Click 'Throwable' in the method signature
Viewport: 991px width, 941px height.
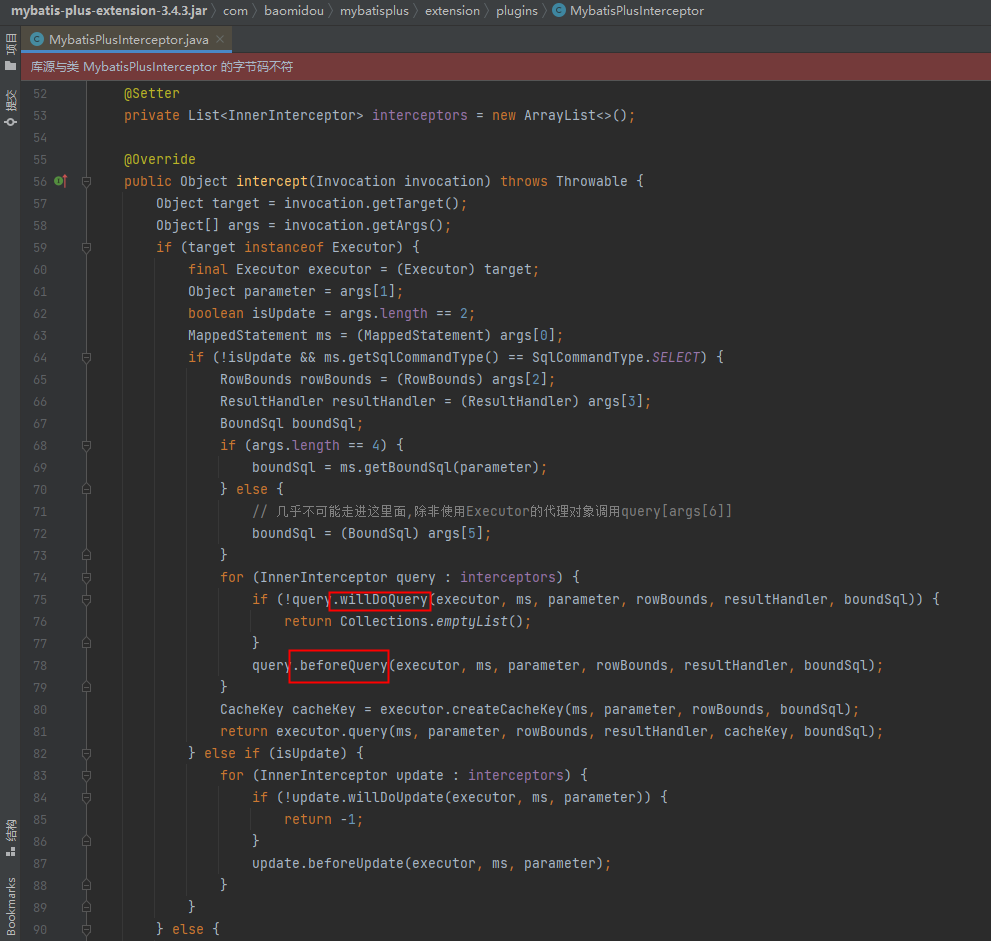tap(592, 181)
